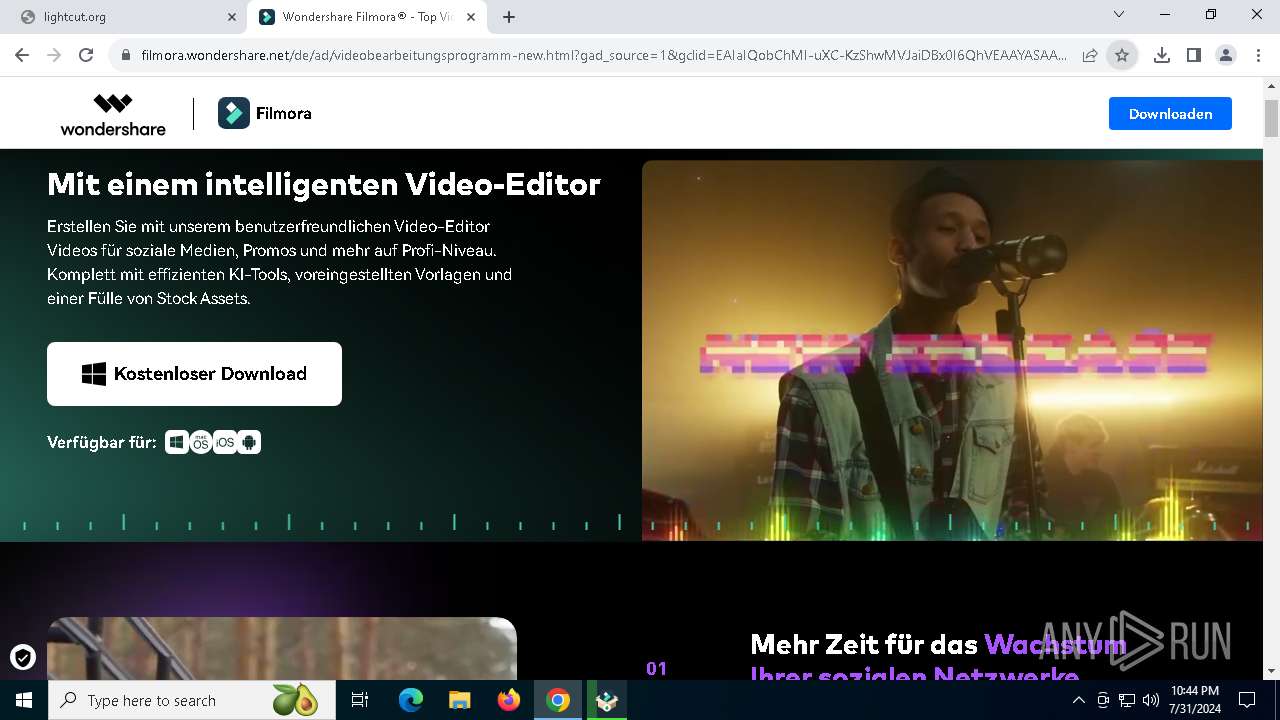Screen dimensions: 1280x720
Task: Click the address bar URL
Action: [x=604, y=56]
